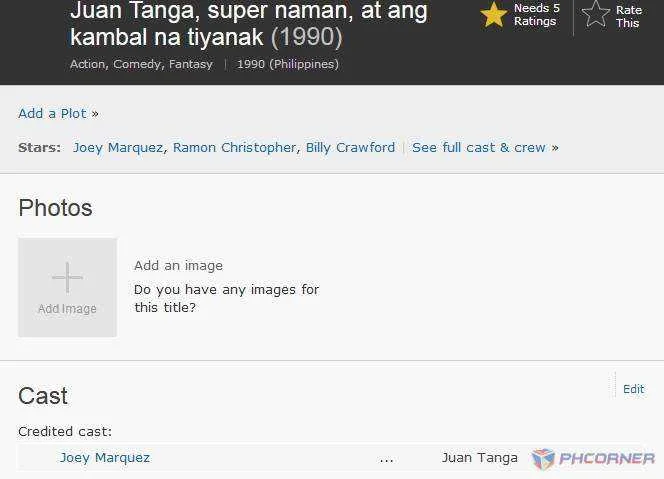Screen dimensions: 664x479
Task: Open Ramon Christopher's profile link
Action: pyautogui.click(x=234, y=147)
